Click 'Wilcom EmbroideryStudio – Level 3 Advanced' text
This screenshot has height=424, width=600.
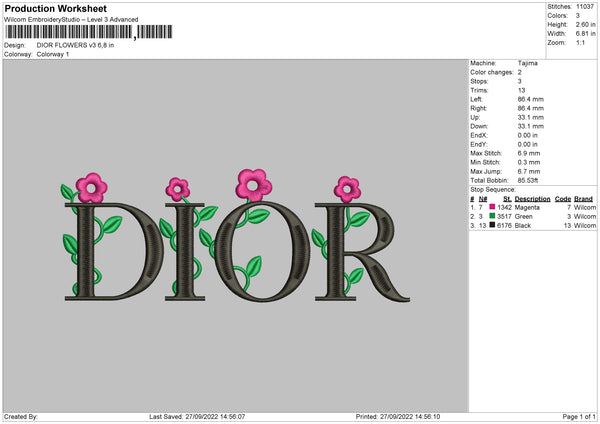71,20
